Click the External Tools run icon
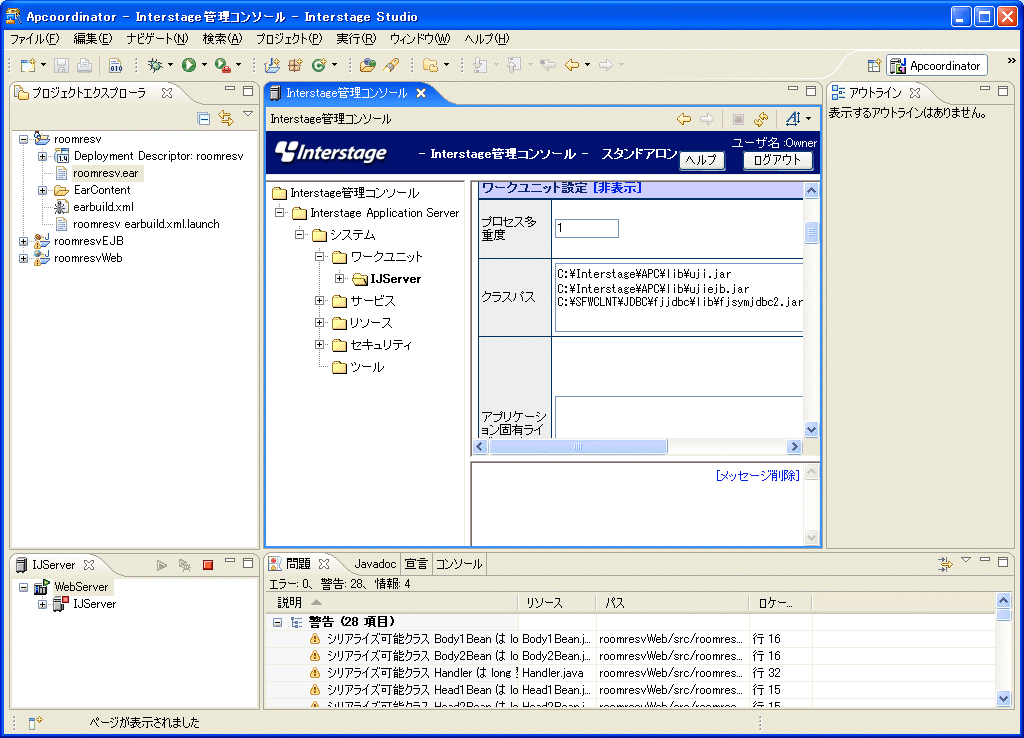Image resolution: width=1024 pixels, height=738 pixels. click(222, 65)
